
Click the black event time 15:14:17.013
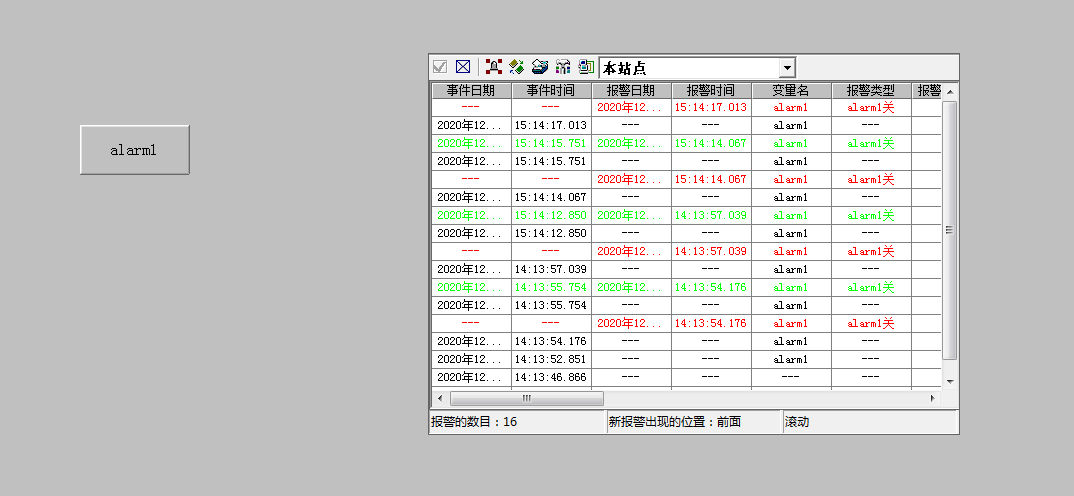coord(551,125)
